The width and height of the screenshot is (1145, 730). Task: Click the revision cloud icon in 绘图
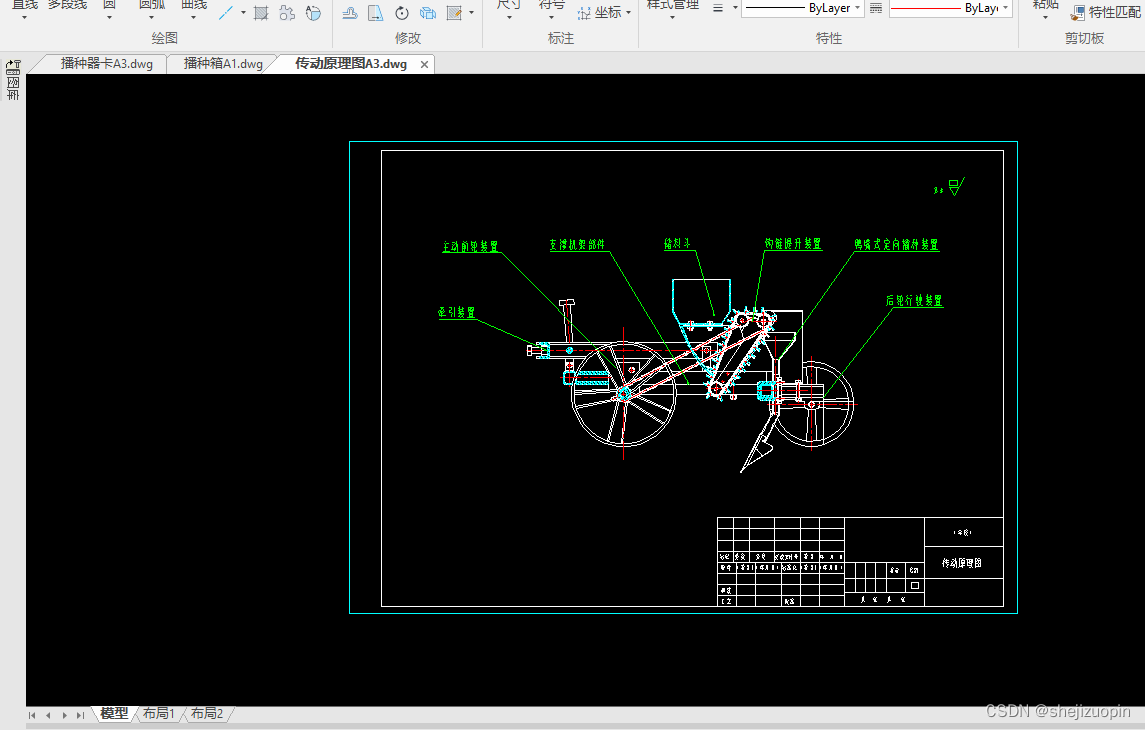[x=313, y=13]
